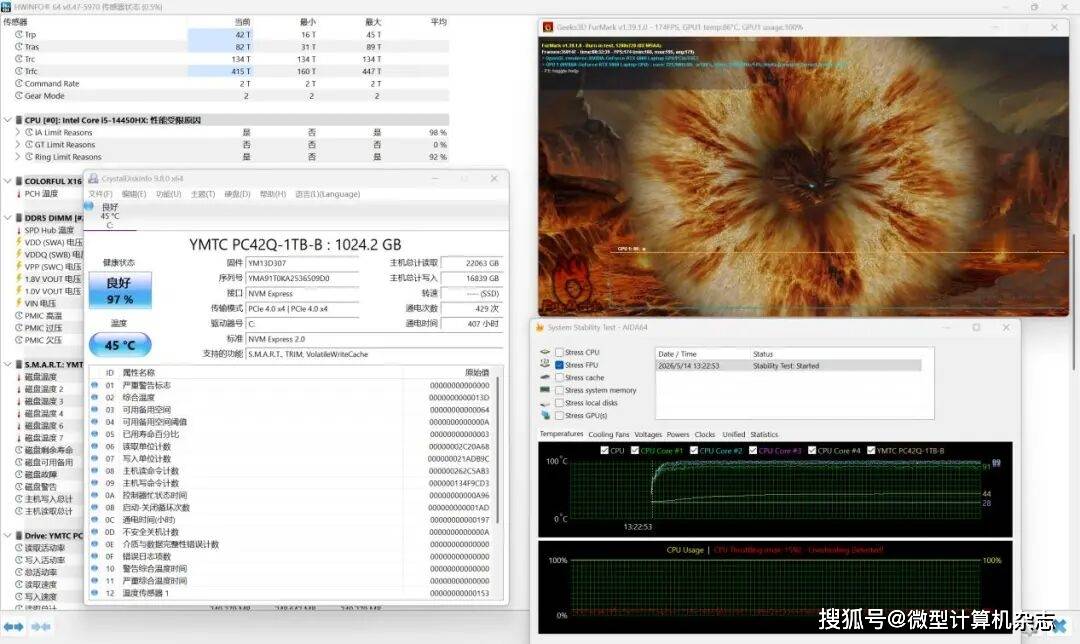Image resolution: width=1080 pixels, height=644 pixels.
Task: Click the 属性名称 column header
Action: click(138, 373)
